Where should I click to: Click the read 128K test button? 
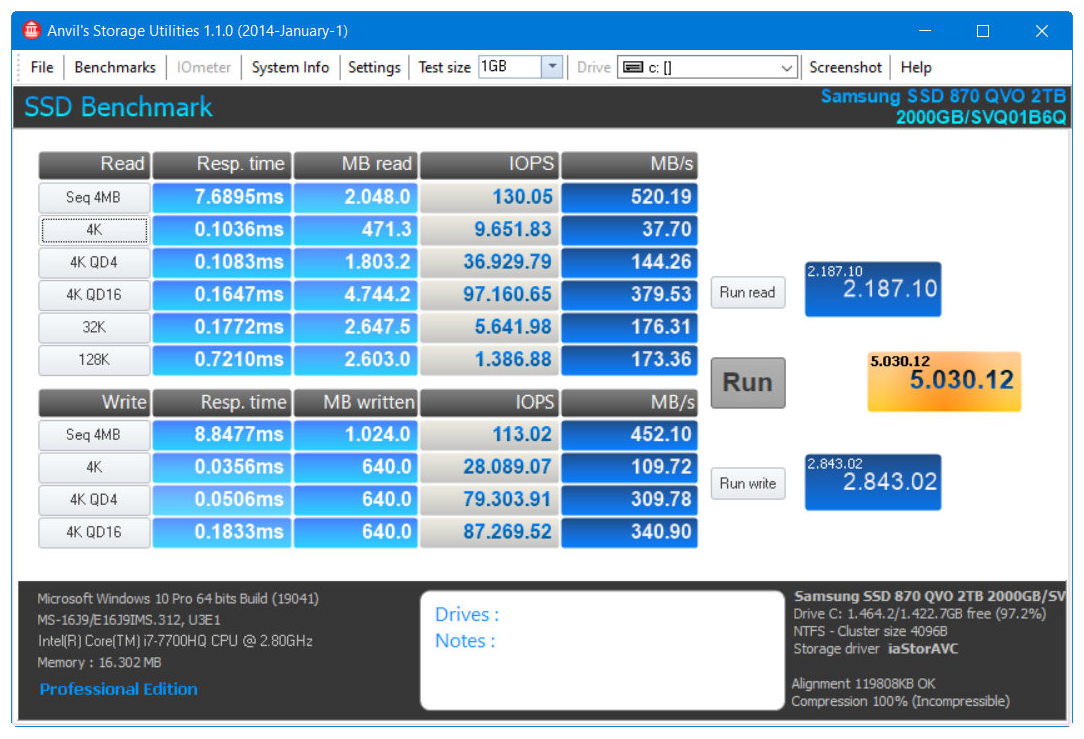(94, 360)
